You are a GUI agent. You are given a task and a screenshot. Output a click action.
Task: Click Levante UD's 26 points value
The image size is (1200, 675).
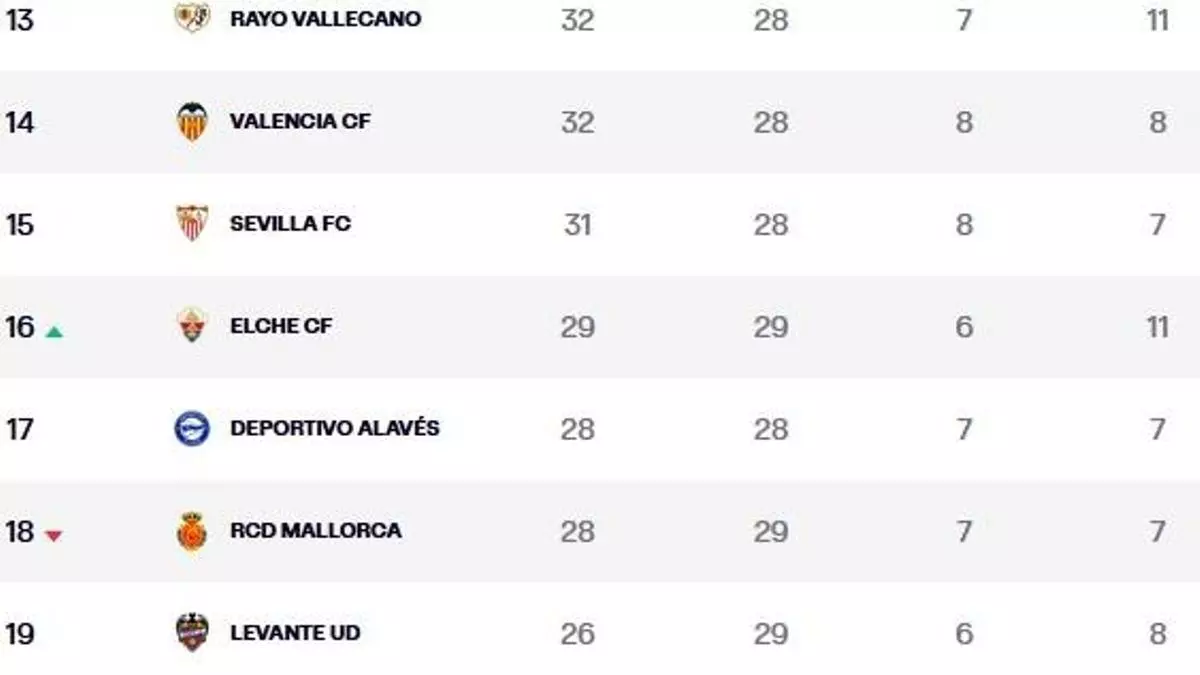click(577, 634)
